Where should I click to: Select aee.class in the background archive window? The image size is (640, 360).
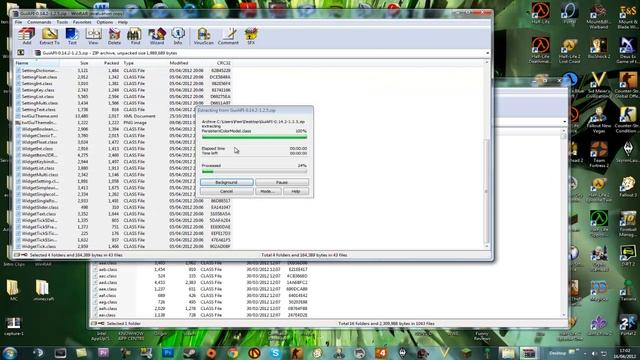point(201,289)
